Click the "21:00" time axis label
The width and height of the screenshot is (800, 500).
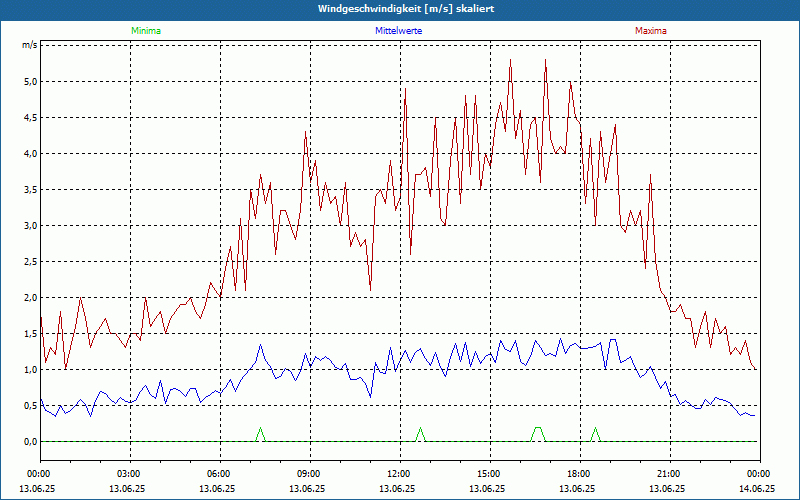670,474
